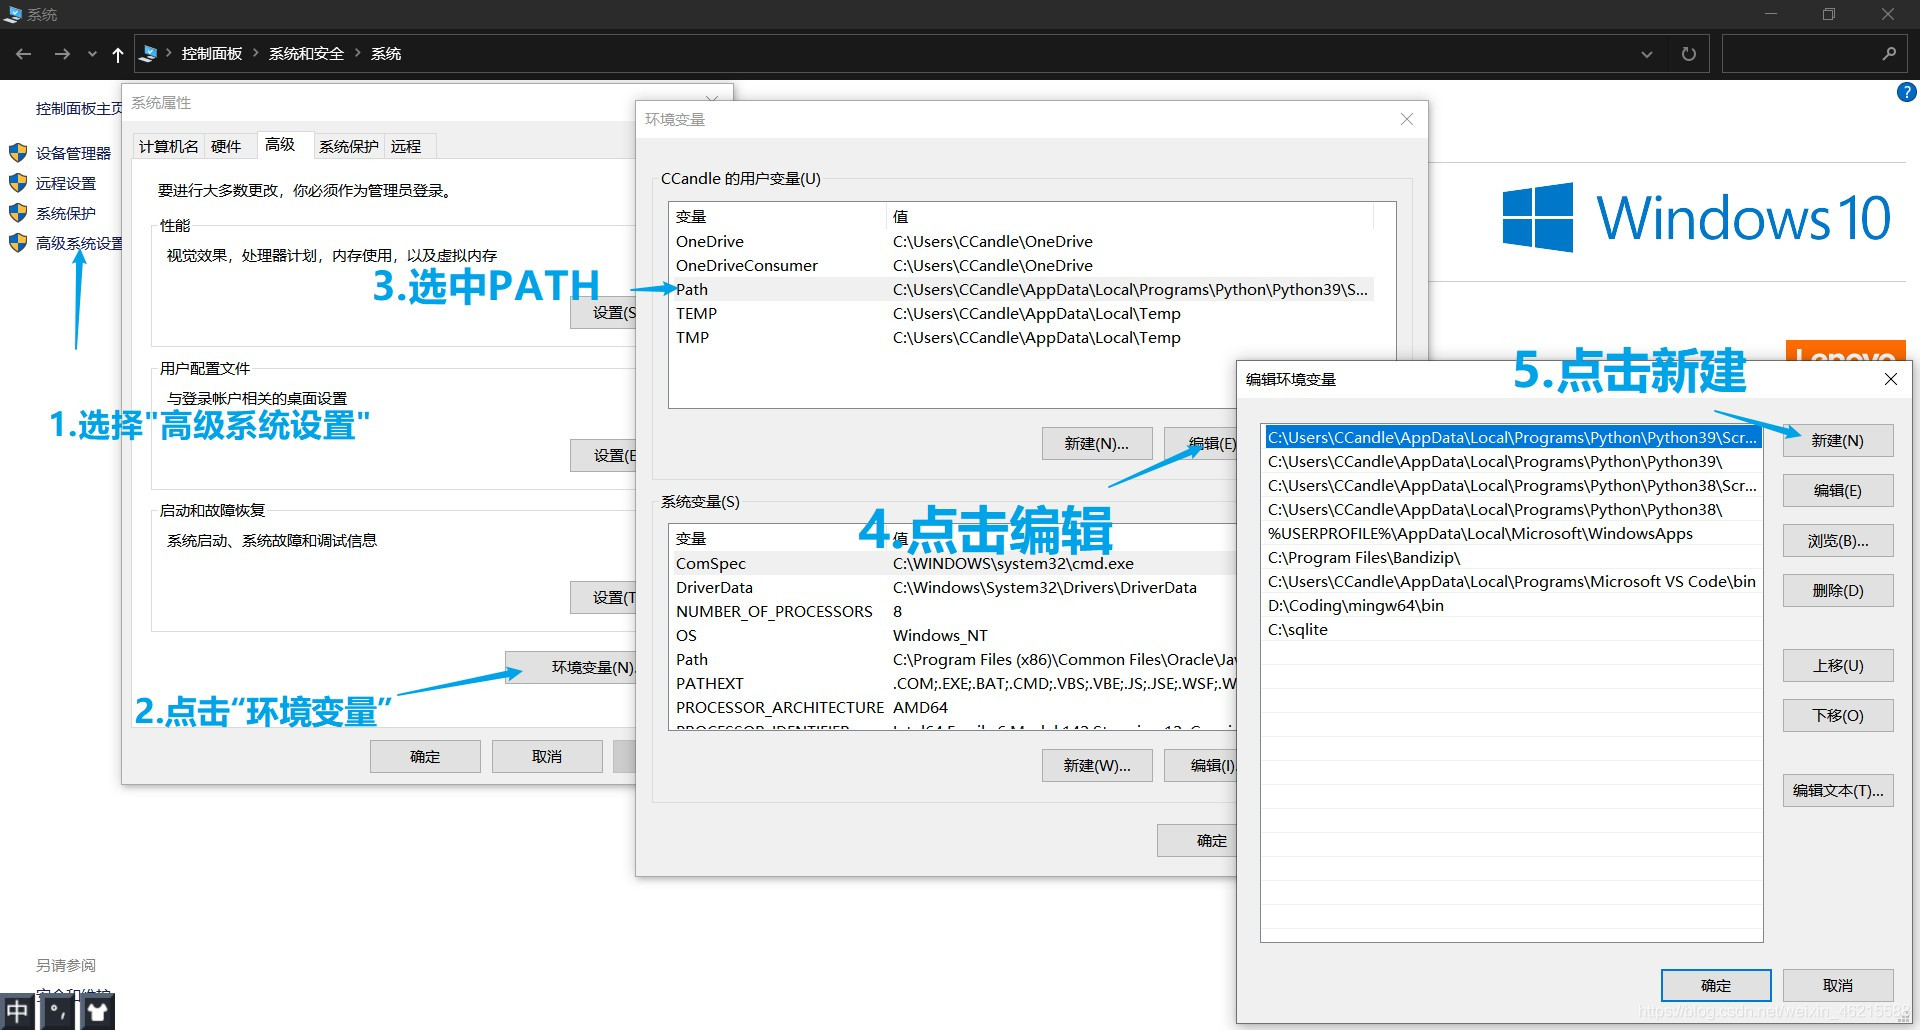Click shield icon next to 系统保护
This screenshot has width=1920, height=1030.
(x=18, y=213)
